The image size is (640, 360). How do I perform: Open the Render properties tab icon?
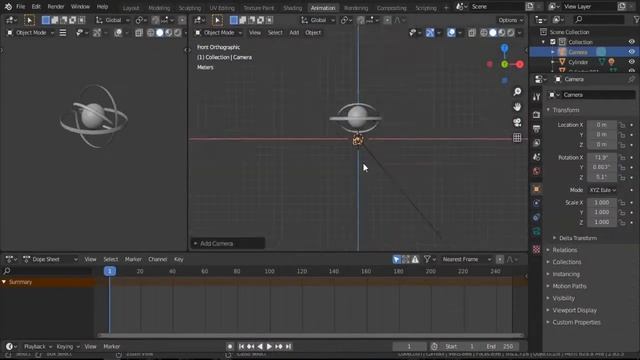point(536,115)
